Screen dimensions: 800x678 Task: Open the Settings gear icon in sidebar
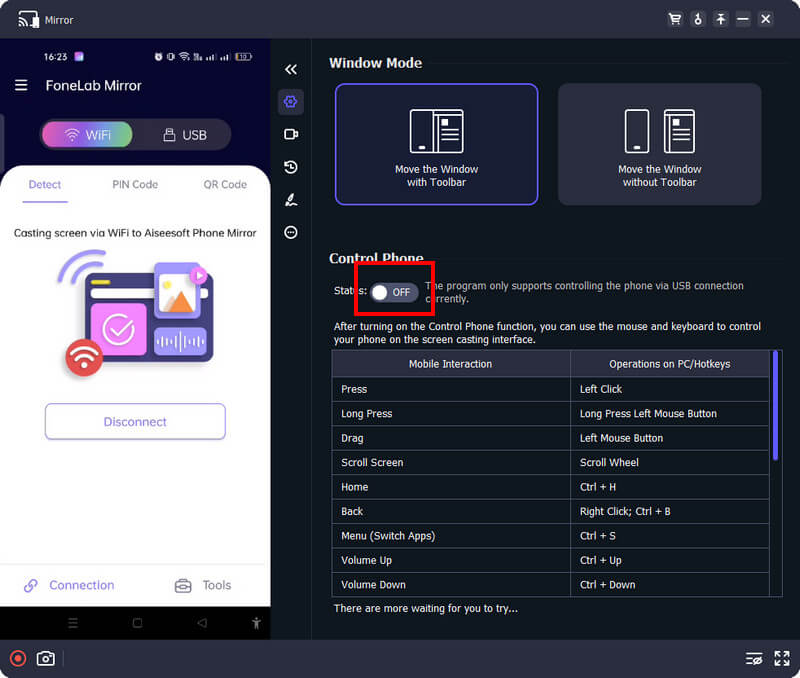coord(291,101)
